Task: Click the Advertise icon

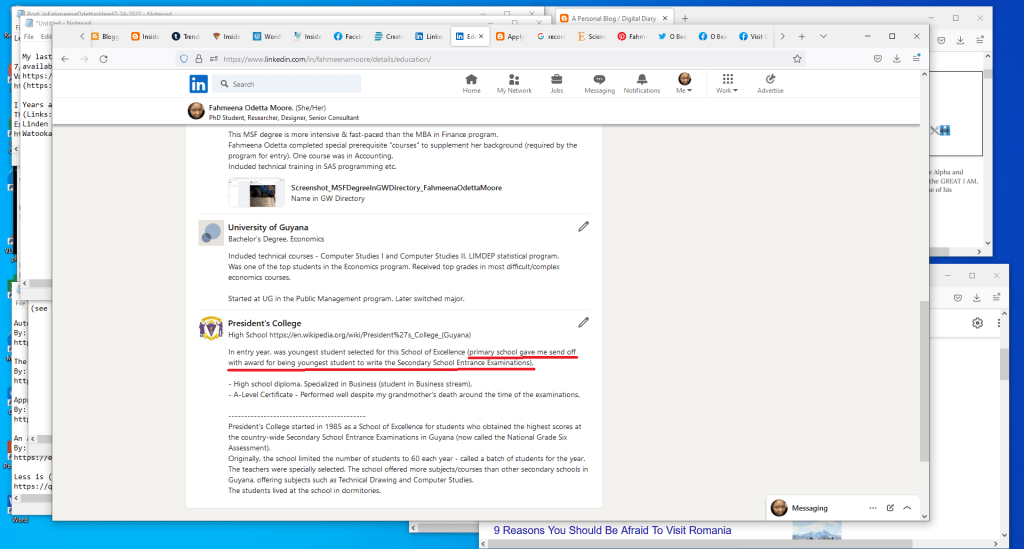Action: tap(770, 80)
